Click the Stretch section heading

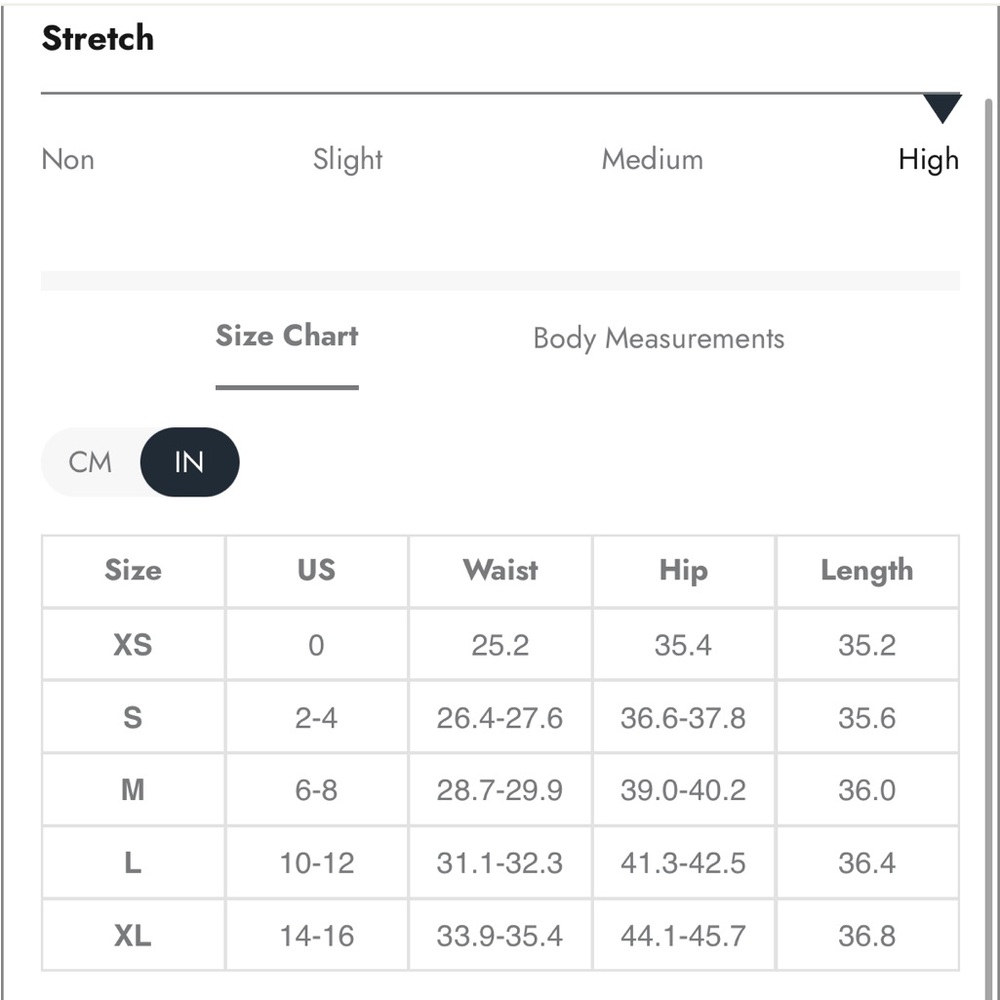[x=98, y=38]
